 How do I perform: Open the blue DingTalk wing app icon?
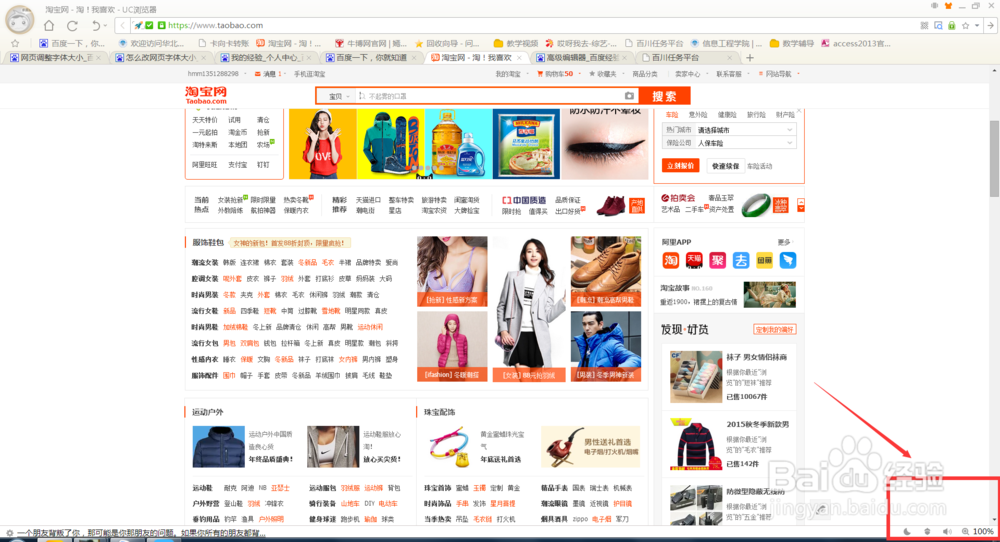click(788, 260)
